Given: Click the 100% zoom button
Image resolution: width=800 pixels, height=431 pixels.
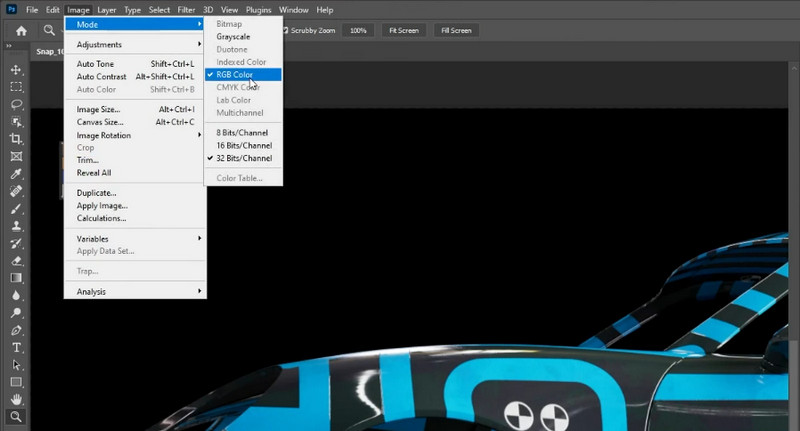Looking at the screenshot, I should click(358, 31).
